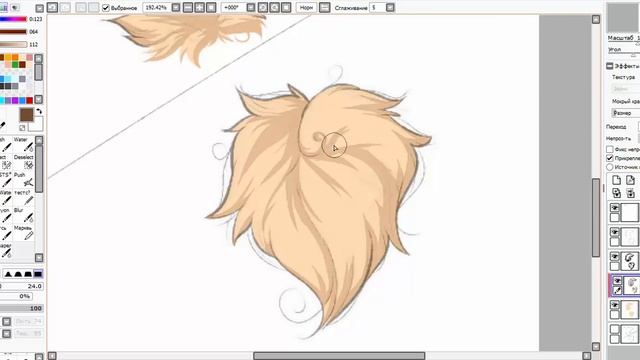Click the rotation field showing +000°
The image size is (640, 360).
pyautogui.click(x=233, y=7)
